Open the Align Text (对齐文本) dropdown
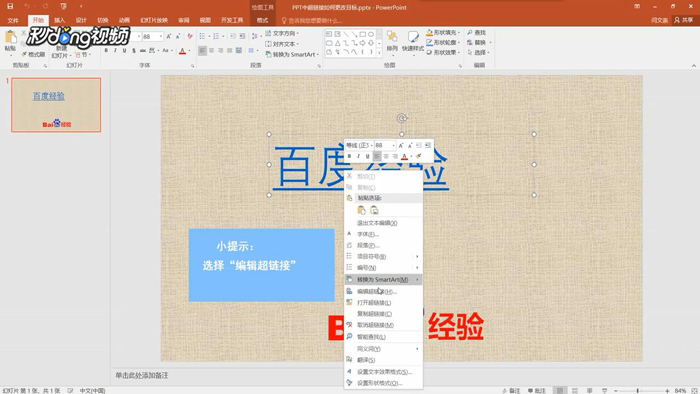Screen dimensions: 700x394 [x=282, y=44]
